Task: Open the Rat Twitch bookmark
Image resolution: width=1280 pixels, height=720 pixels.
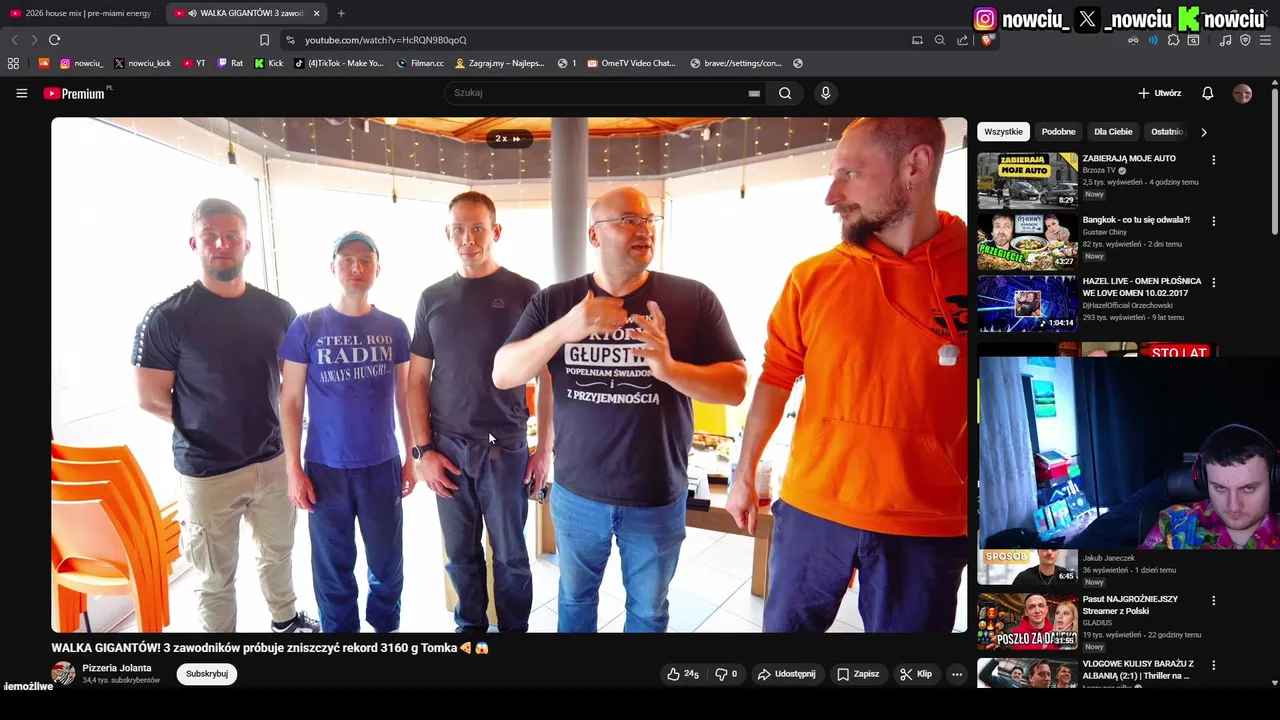Action: pos(230,63)
